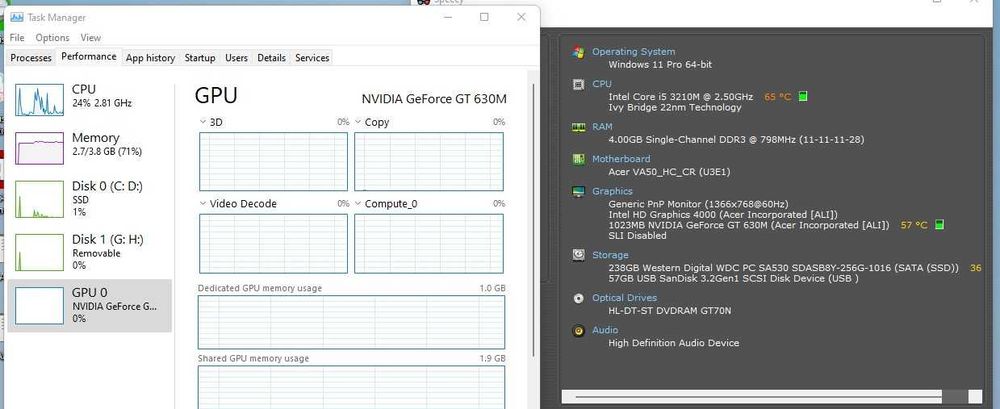Open the Operating System section link in Speccy
Screen dimensions: 1000x409
(x=633, y=52)
